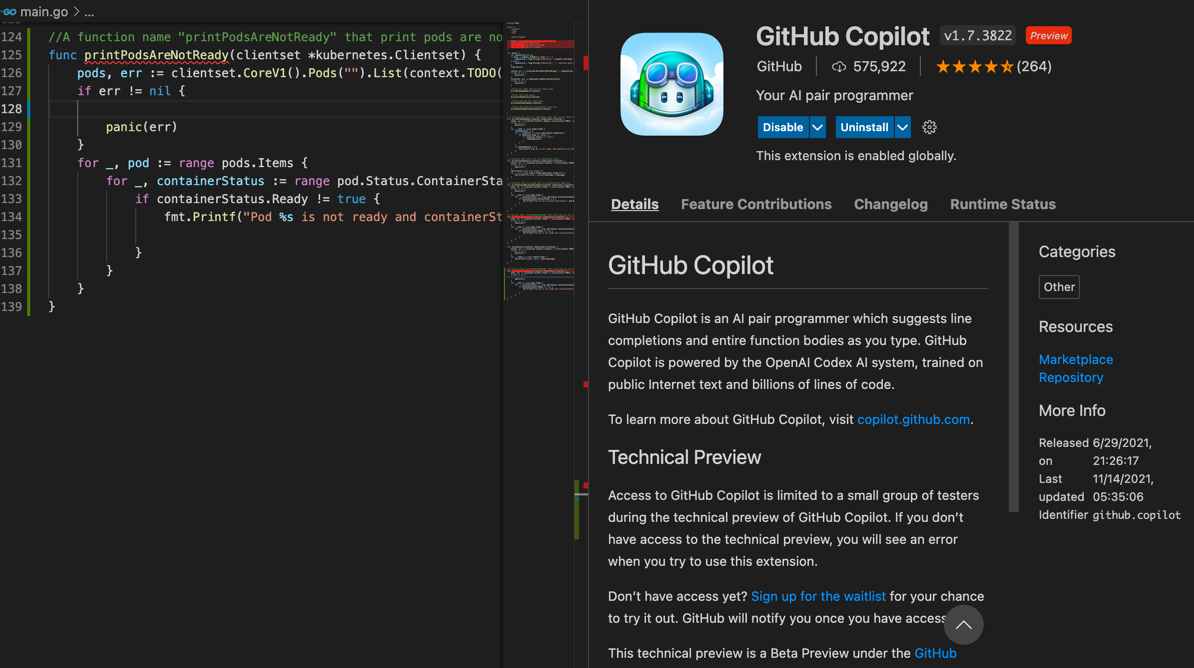Open the extension settings gear
This screenshot has width=1194, height=668.
coord(929,128)
